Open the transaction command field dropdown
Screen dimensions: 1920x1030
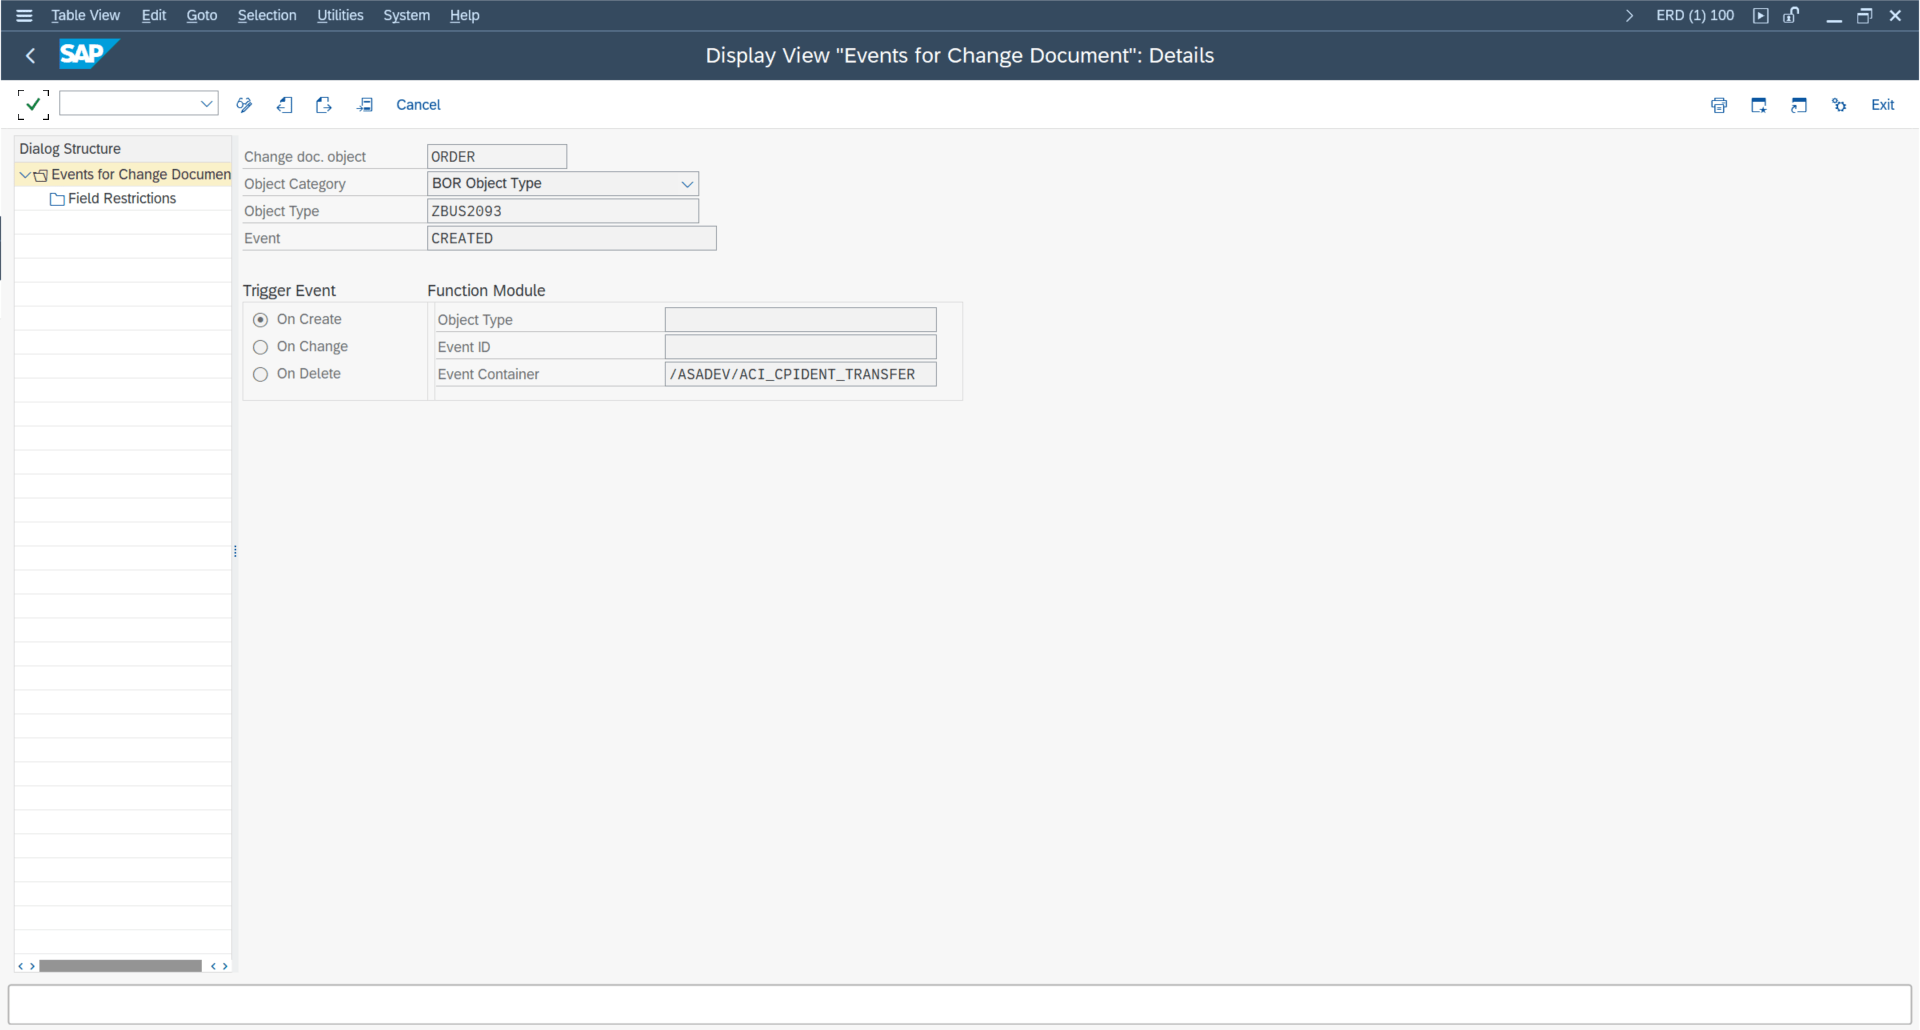[x=207, y=103]
